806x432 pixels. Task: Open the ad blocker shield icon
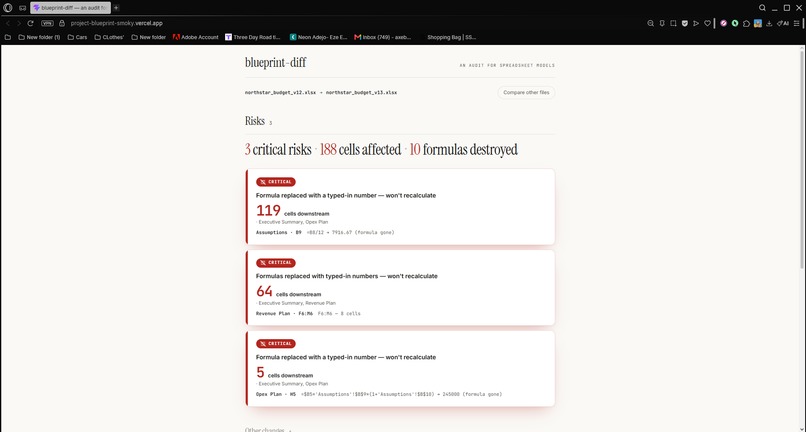pos(685,23)
